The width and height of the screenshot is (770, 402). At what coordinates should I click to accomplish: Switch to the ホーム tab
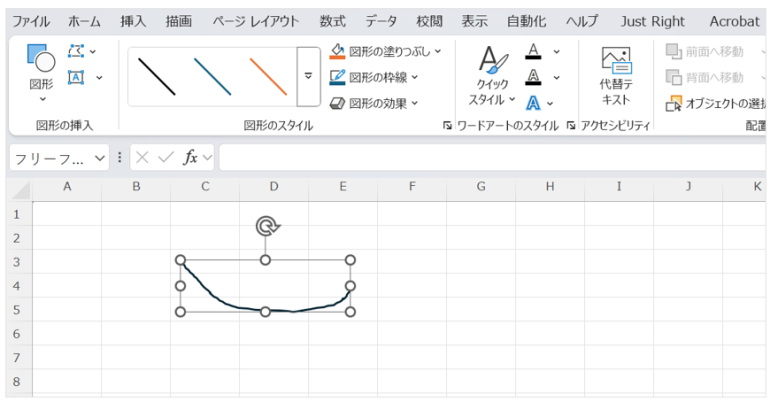pos(84,22)
